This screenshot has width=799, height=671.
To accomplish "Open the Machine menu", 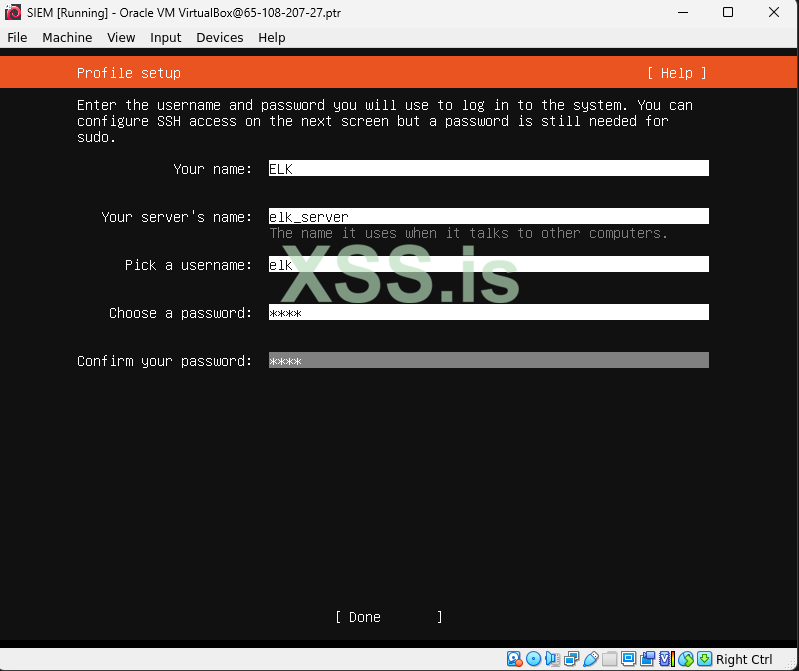I will point(67,38).
